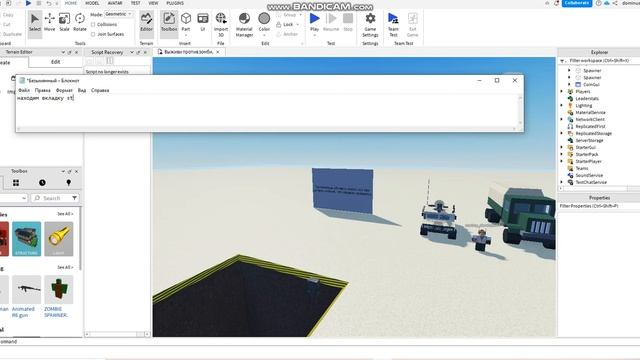Open the UI insert tool
640x360 pixels.
tap(202, 22)
